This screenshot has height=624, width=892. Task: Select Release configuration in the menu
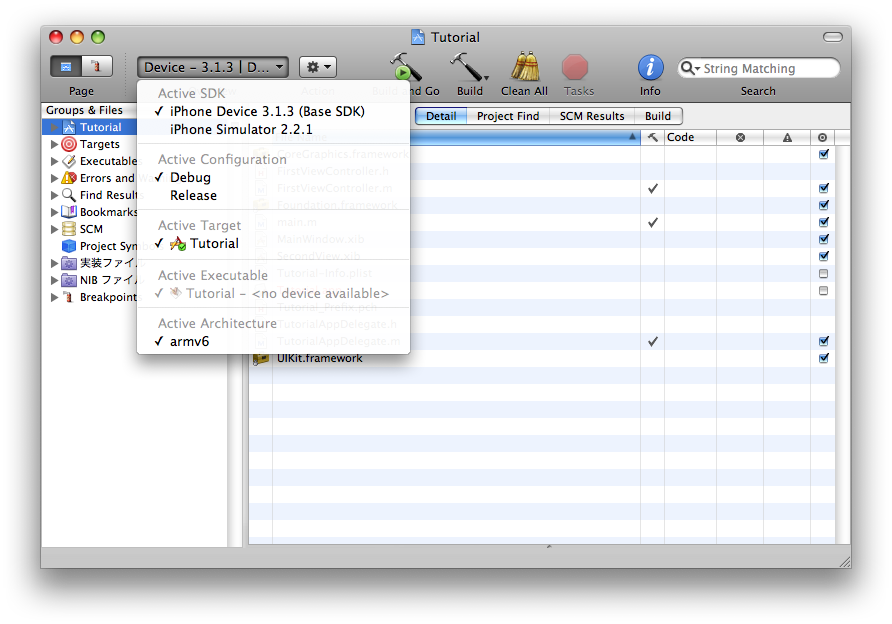193,195
